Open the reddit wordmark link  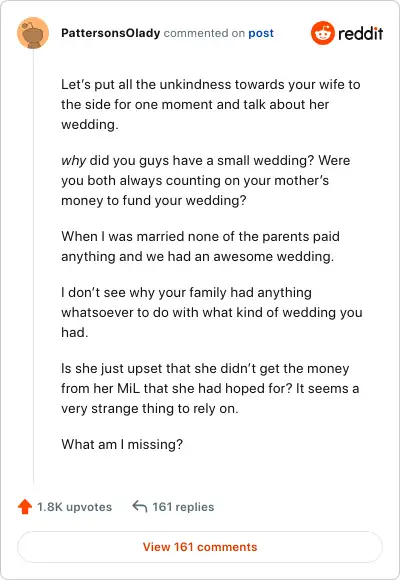tap(360, 33)
